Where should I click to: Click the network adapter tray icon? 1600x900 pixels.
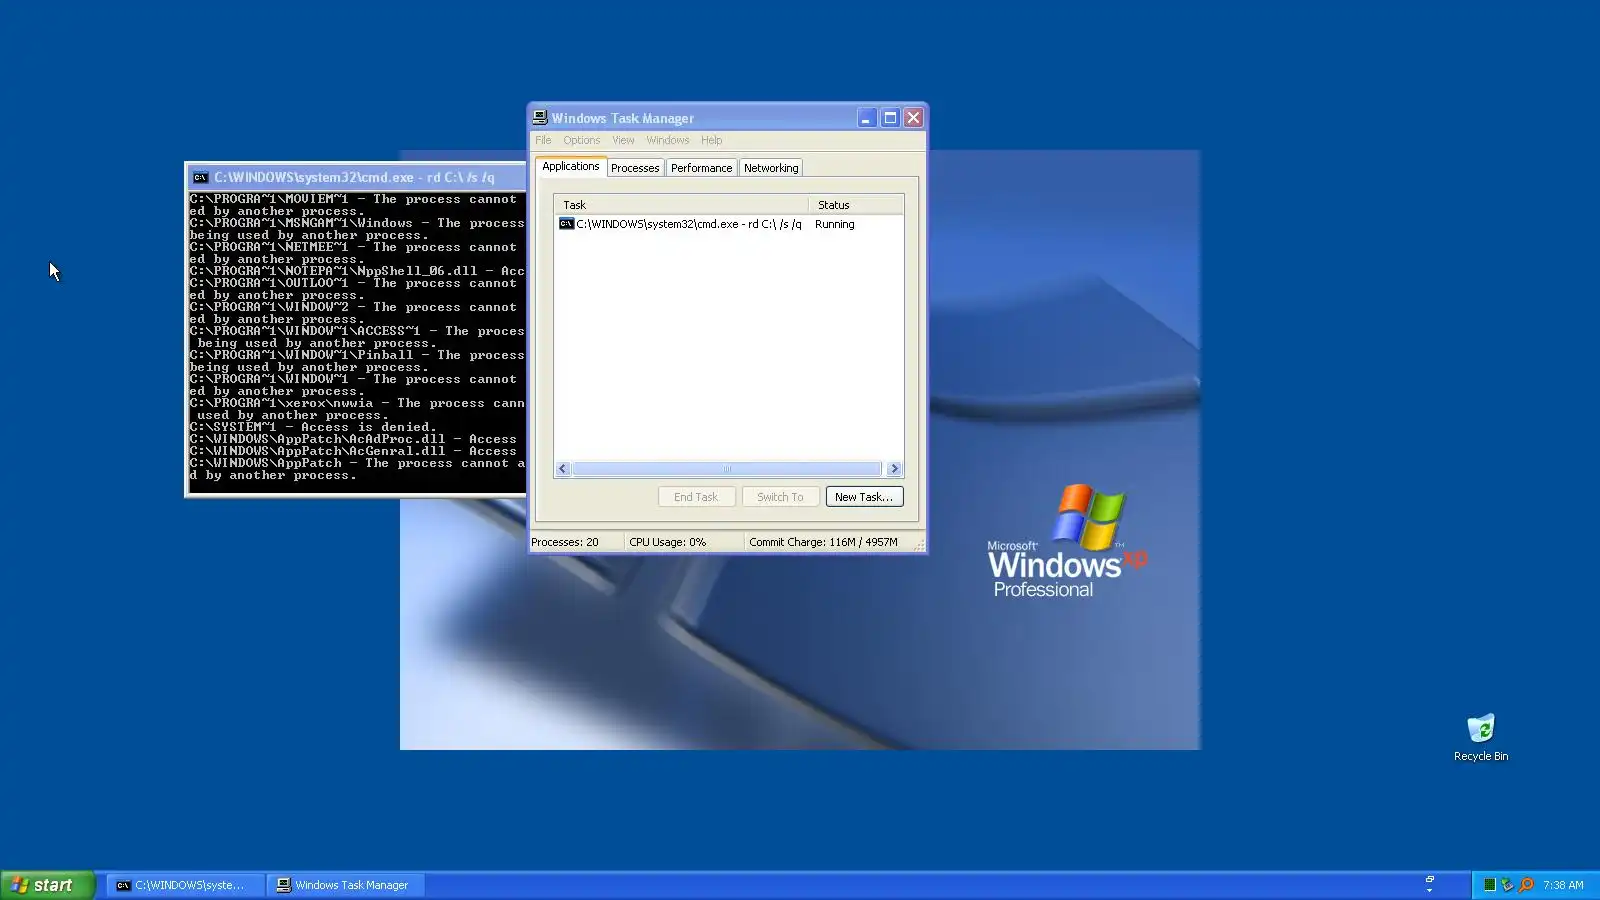coord(1507,885)
